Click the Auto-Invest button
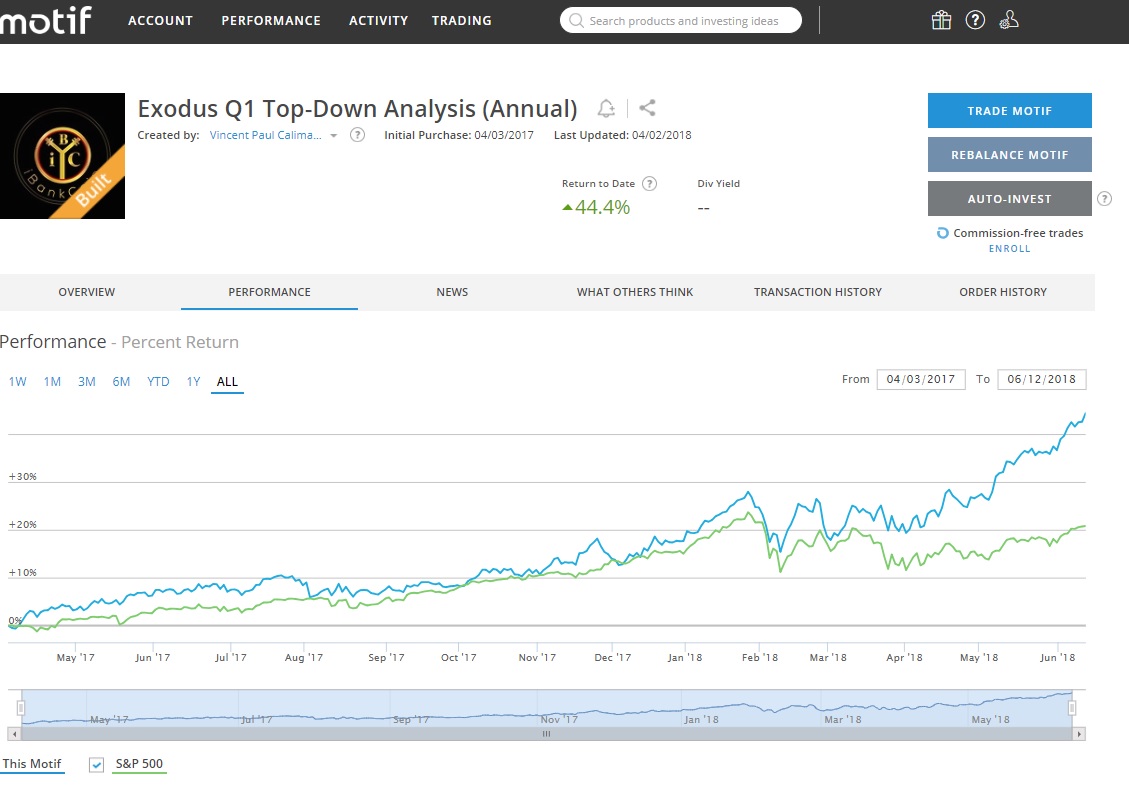 (x=1009, y=199)
